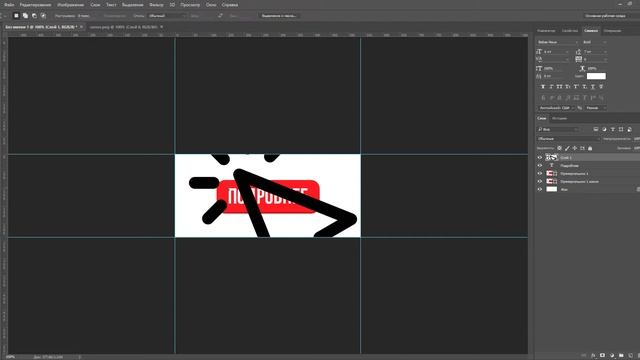640x360 pixels.
Task: Hide the Фон background layer
Action: (x=540, y=189)
